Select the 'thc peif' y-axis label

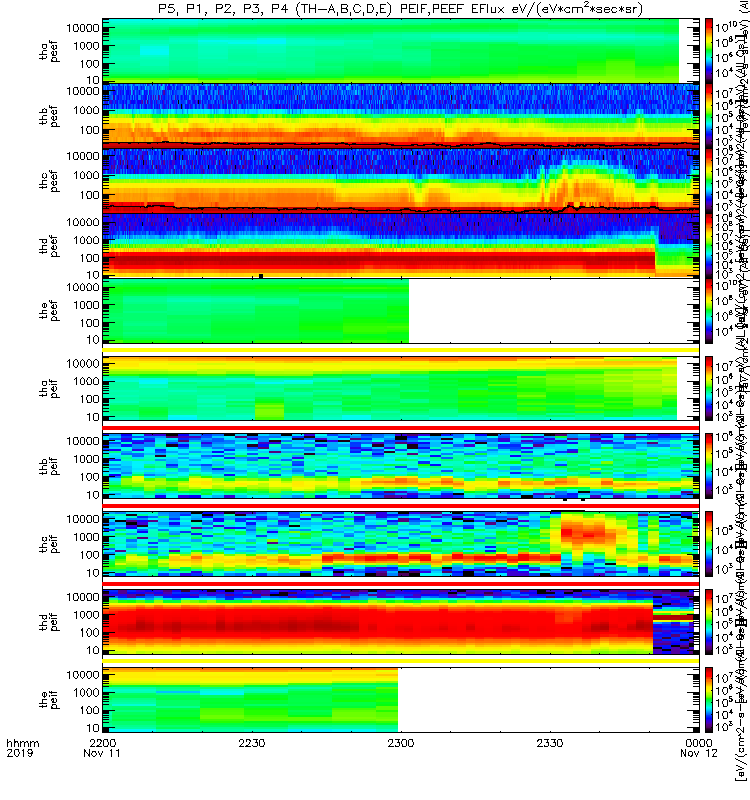[49, 544]
